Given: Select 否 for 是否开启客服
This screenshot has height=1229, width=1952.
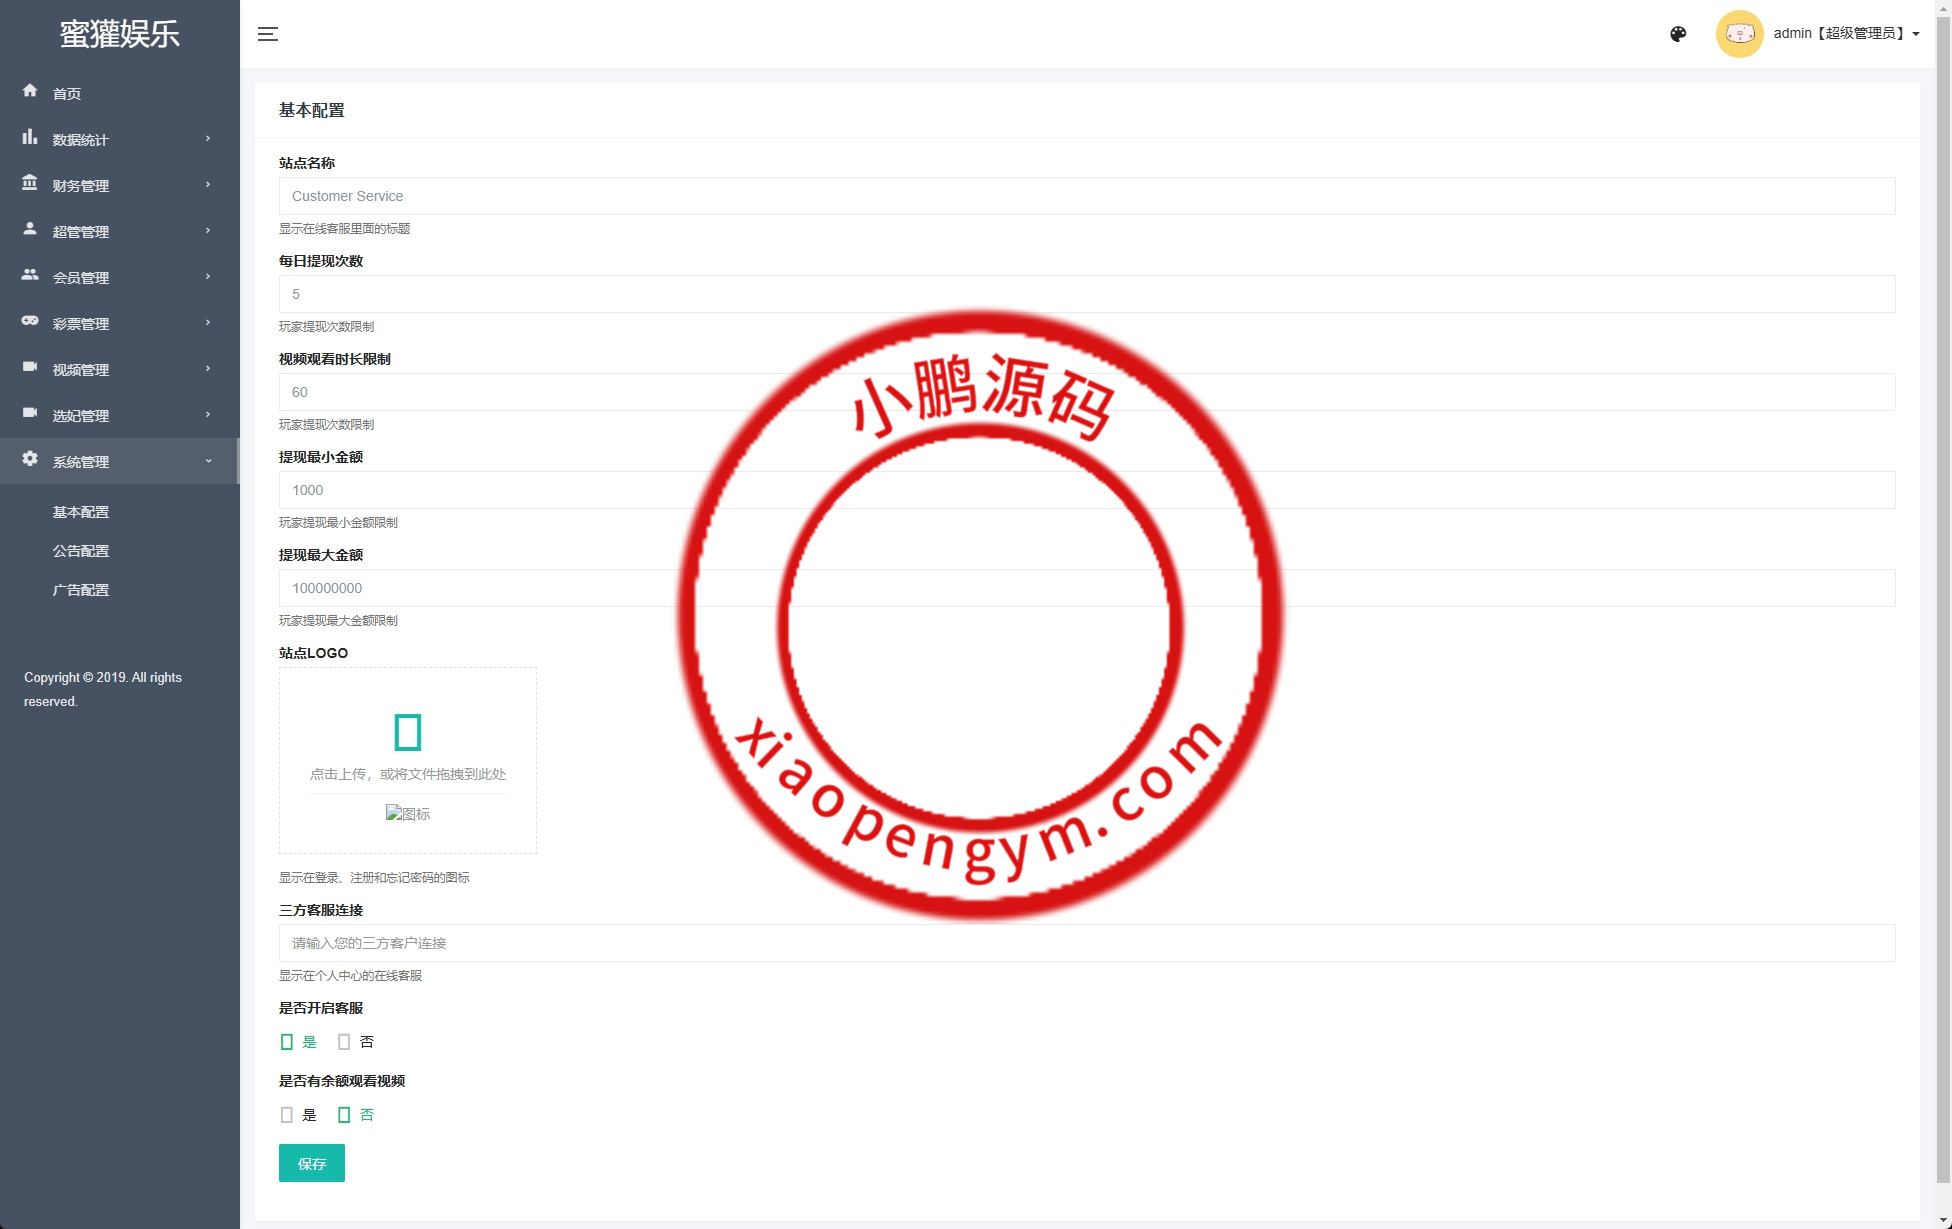Looking at the screenshot, I should point(344,1042).
